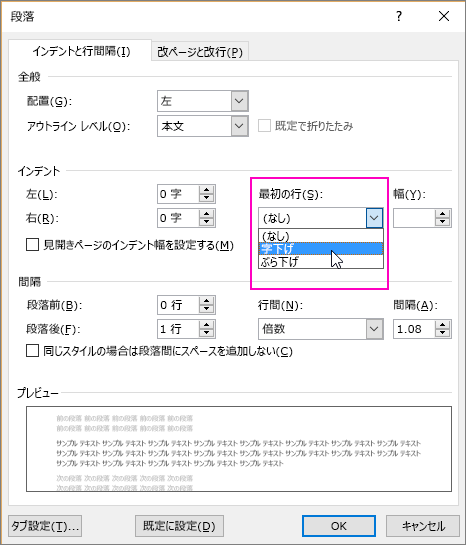Click the 幅 width input field

click(x=414, y=218)
